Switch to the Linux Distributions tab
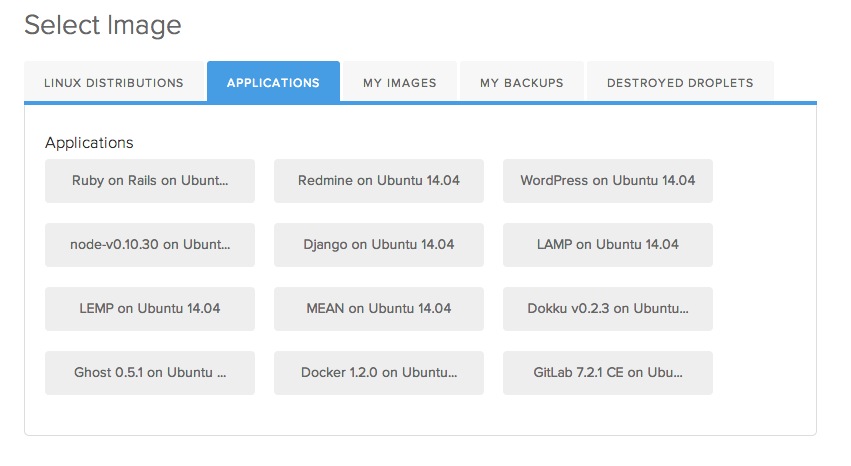 [114, 82]
